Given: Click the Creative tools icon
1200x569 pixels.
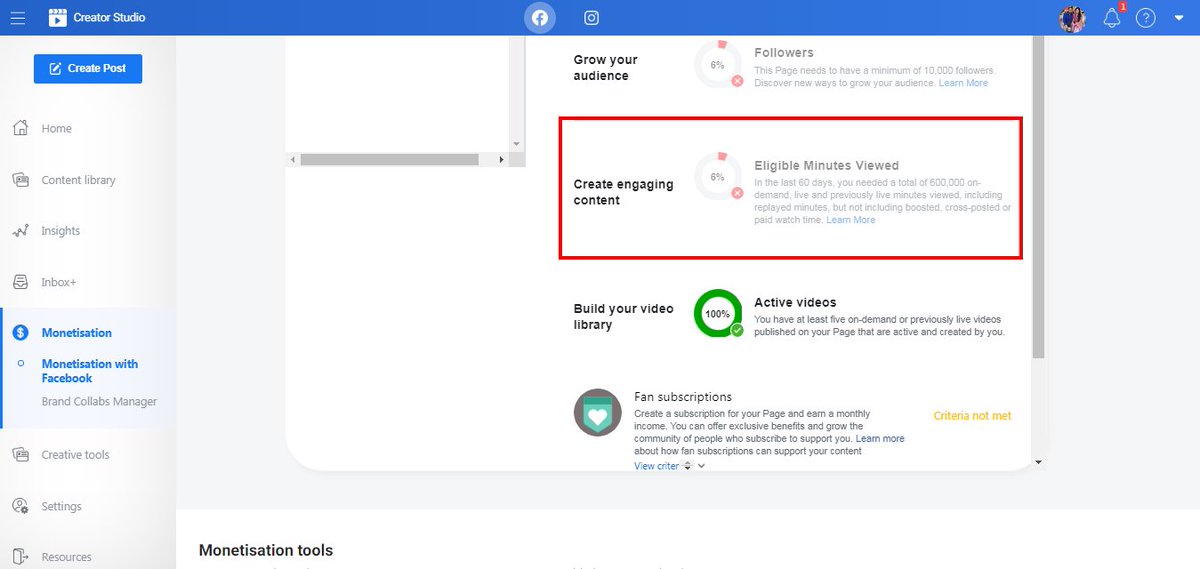Looking at the screenshot, I should pos(20,455).
